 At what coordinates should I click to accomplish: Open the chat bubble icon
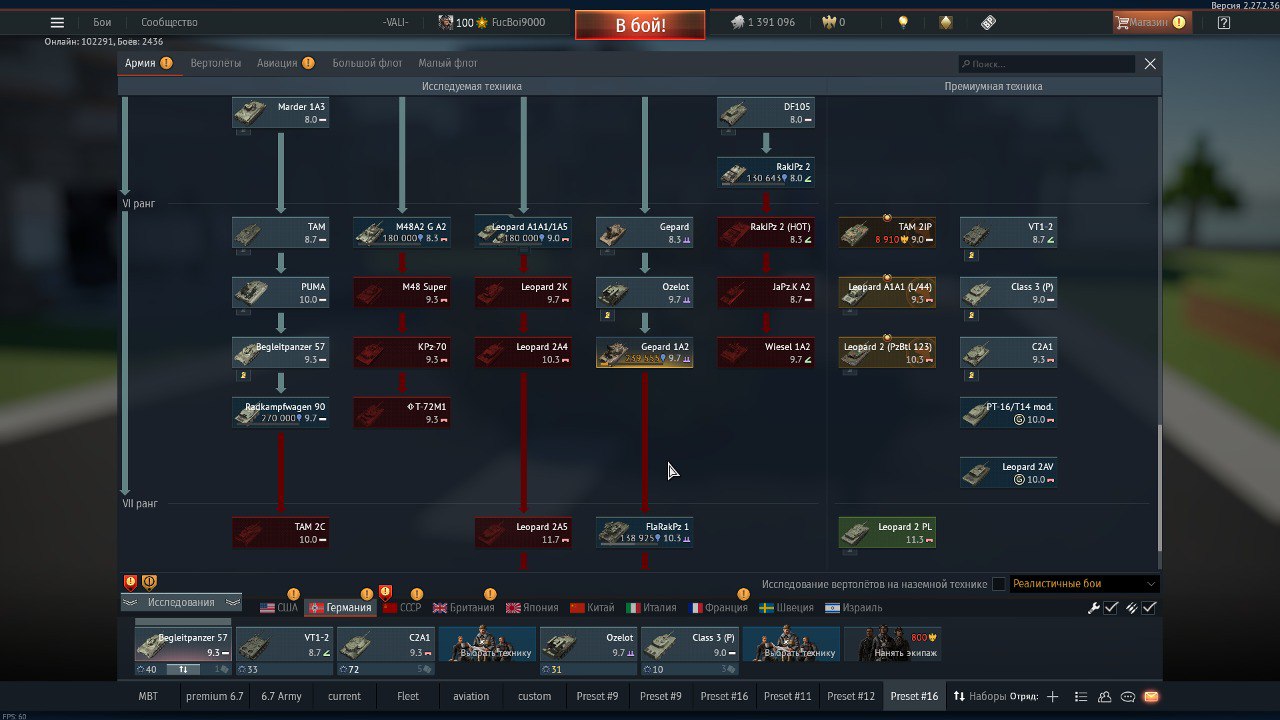click(1128, 696)
